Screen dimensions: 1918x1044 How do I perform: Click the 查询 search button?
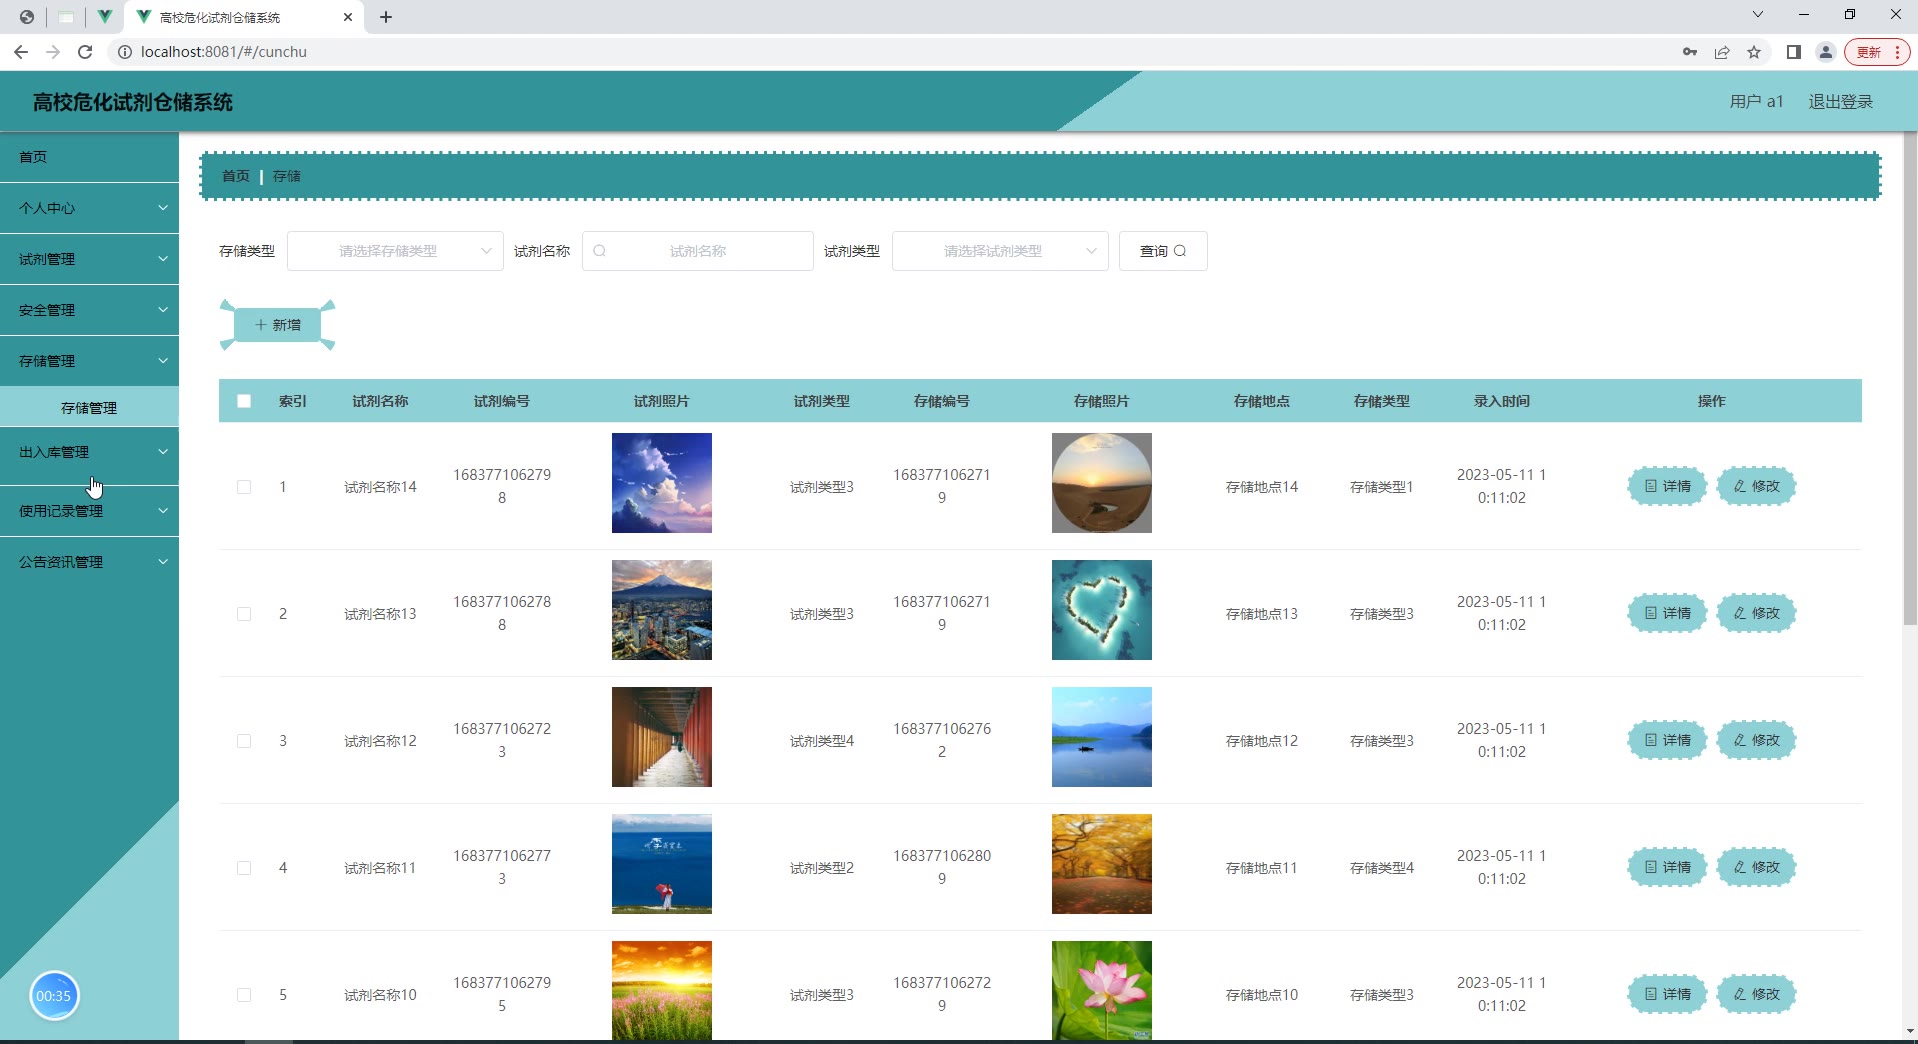(x=1163, y=251)
